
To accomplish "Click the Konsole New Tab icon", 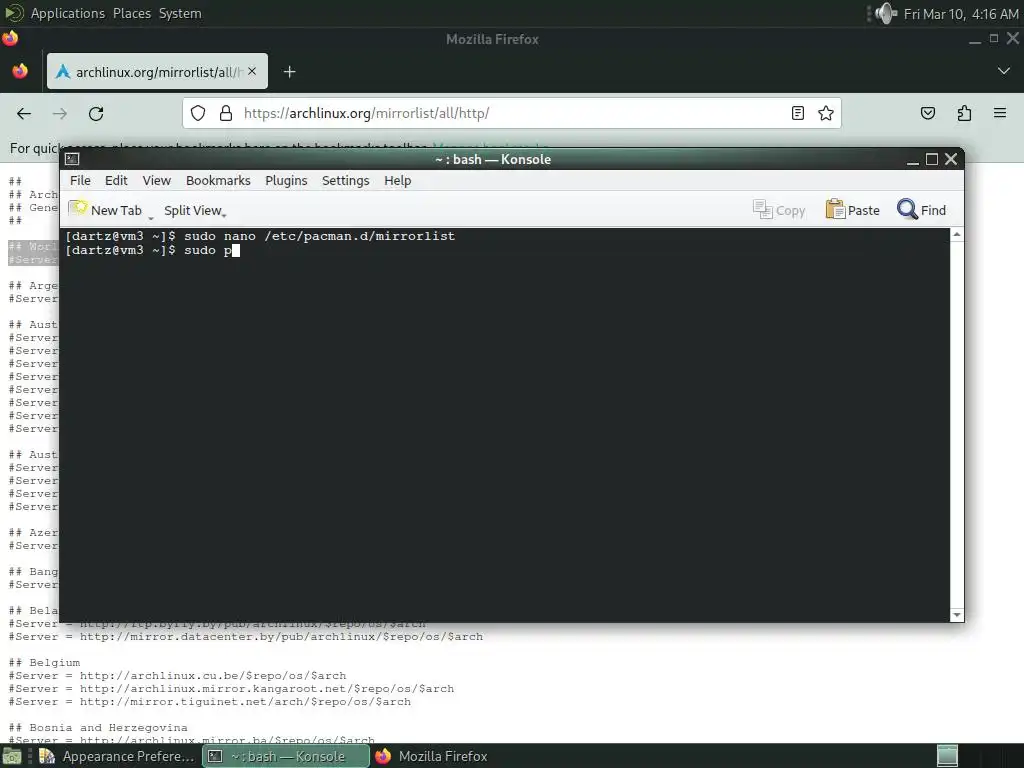I will click(x=78, y=210).
